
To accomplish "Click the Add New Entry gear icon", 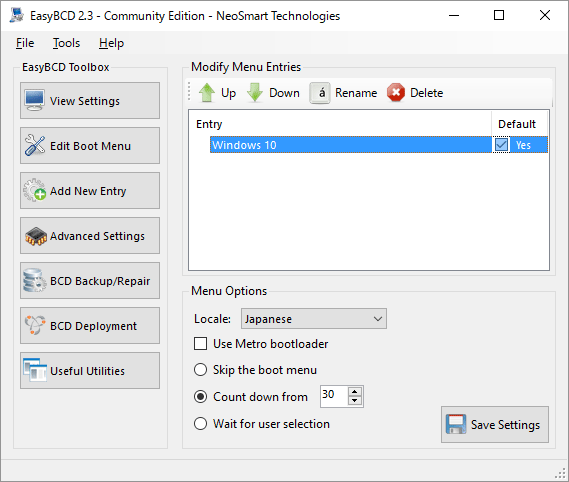I will (34, 190).
